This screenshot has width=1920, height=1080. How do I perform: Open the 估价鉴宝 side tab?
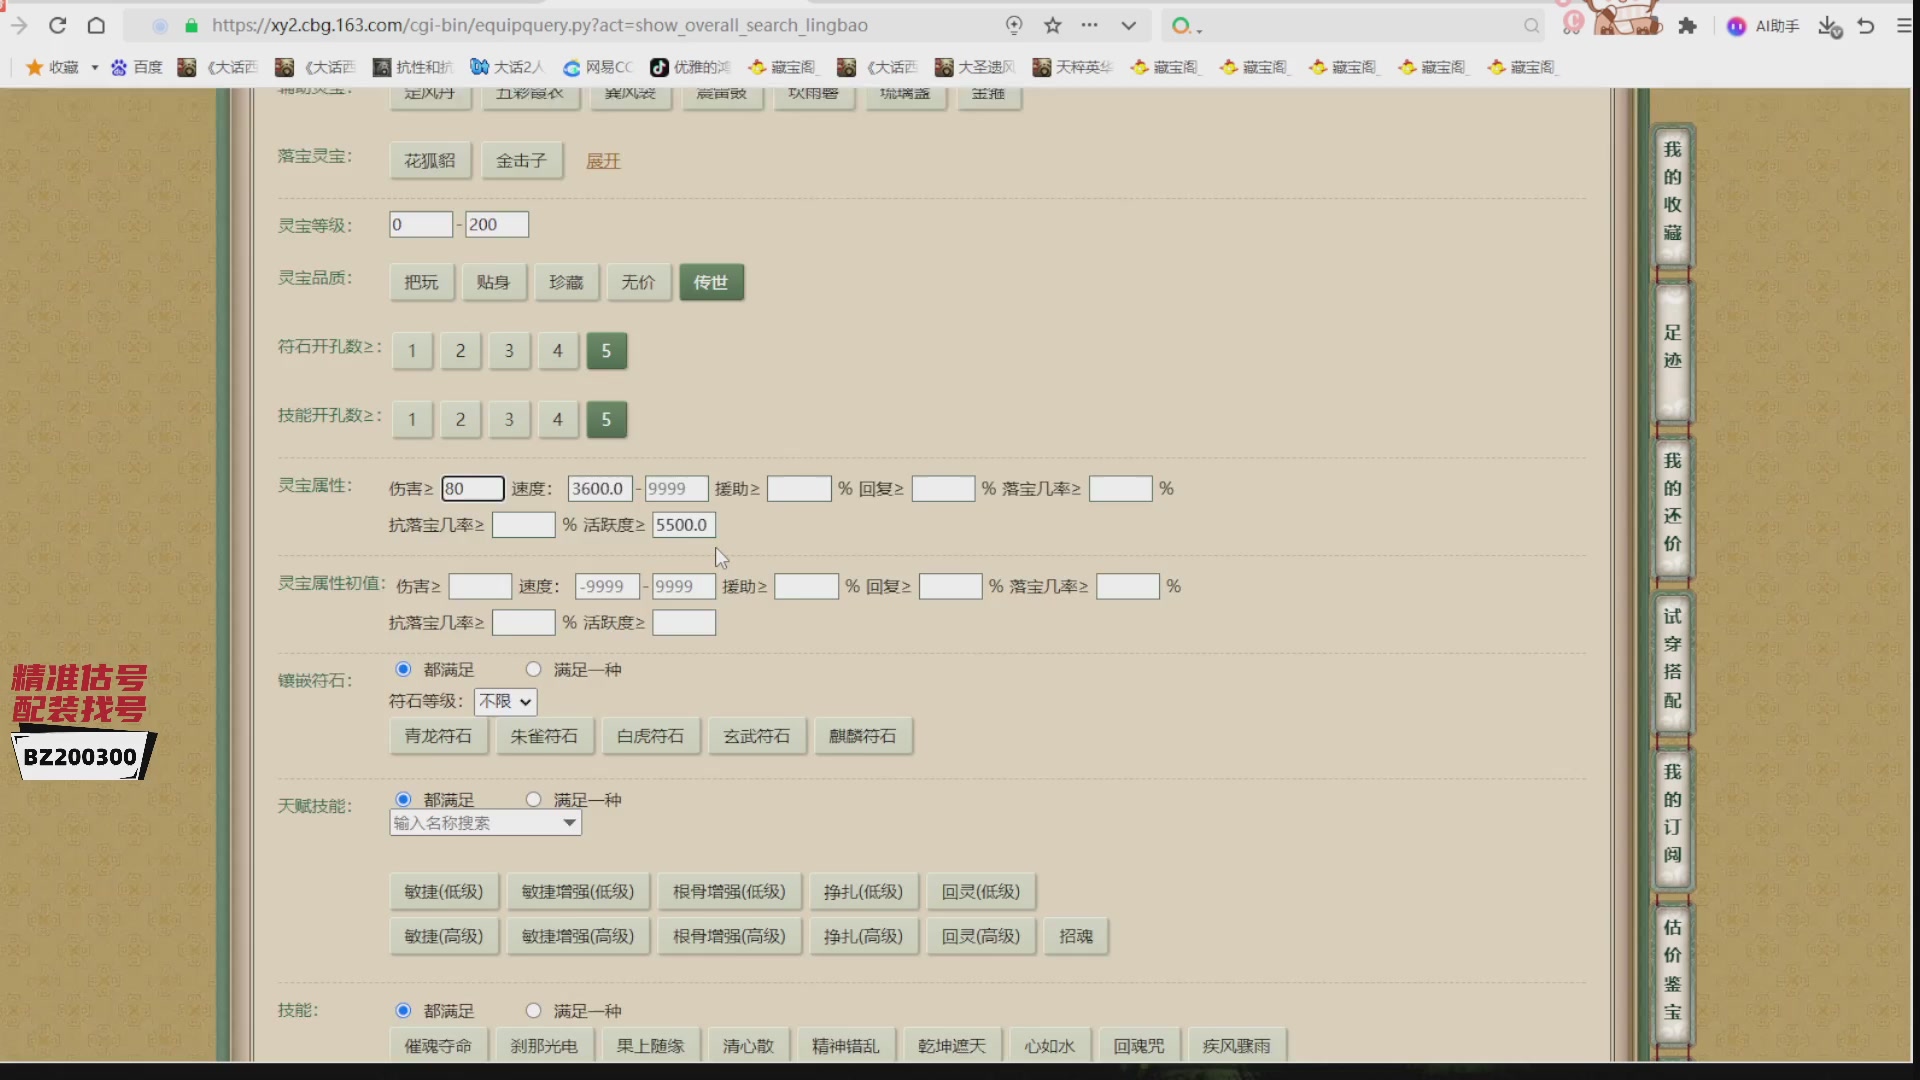pyautogui.click(x=1672, y=970)
